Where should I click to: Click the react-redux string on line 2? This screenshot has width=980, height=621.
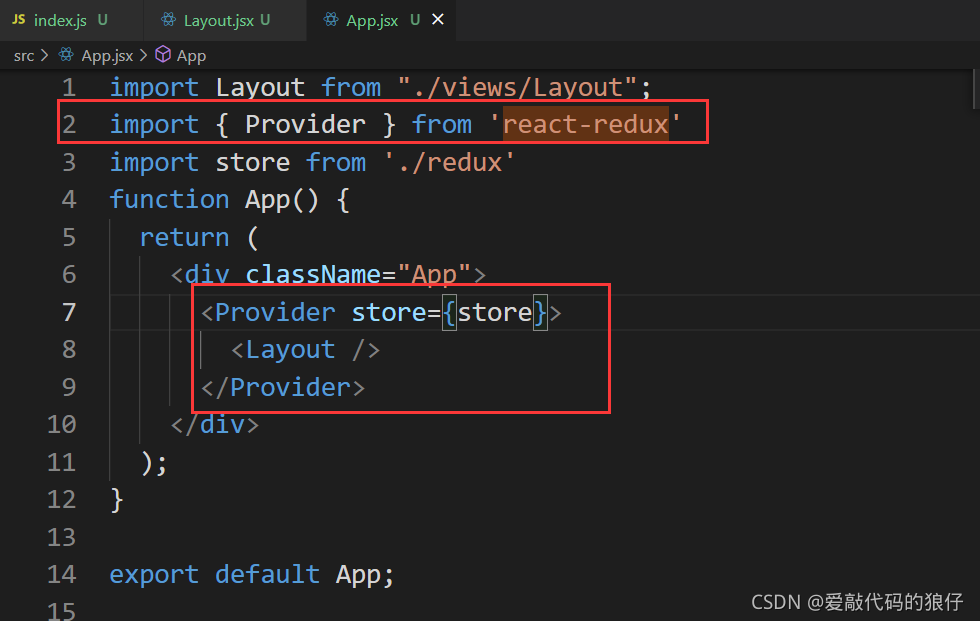coord(585,124)
